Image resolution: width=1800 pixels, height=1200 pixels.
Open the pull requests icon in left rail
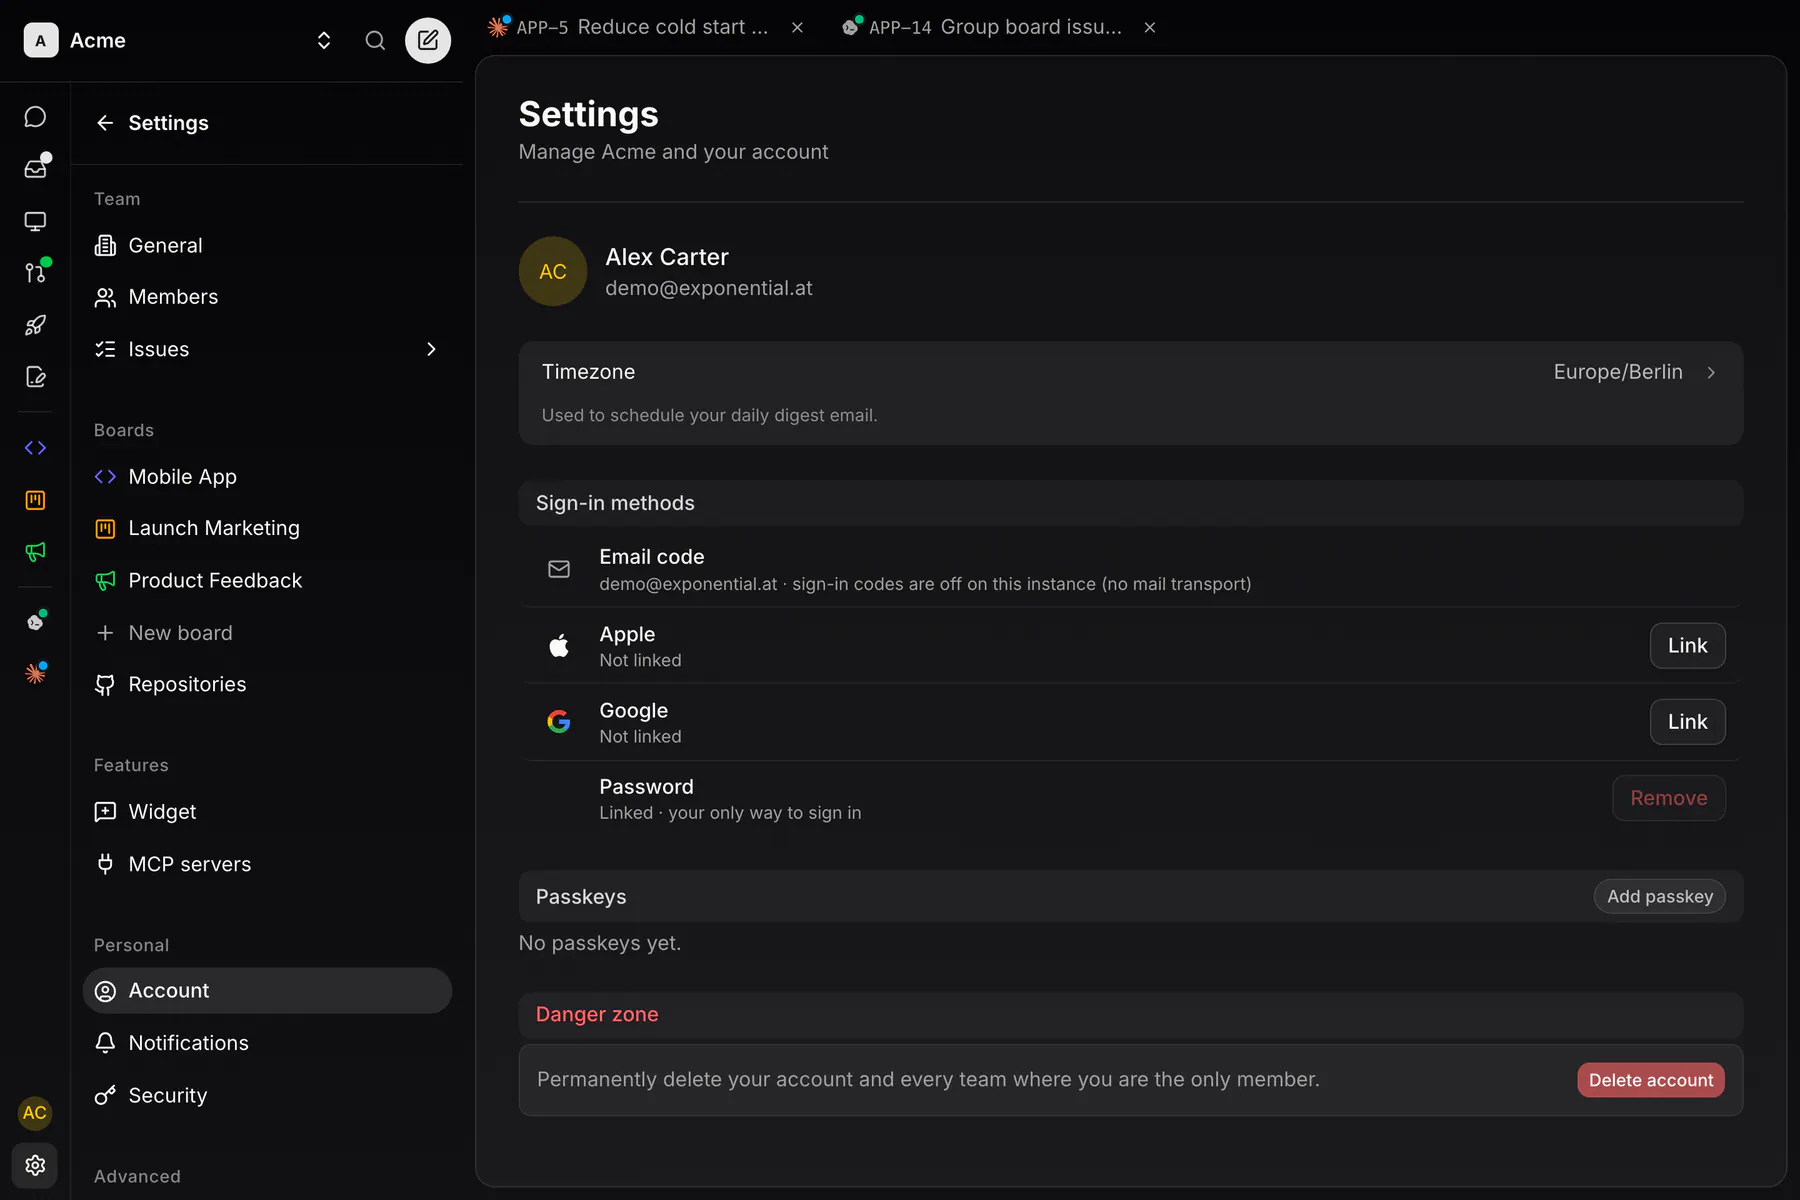click(35, 273)
